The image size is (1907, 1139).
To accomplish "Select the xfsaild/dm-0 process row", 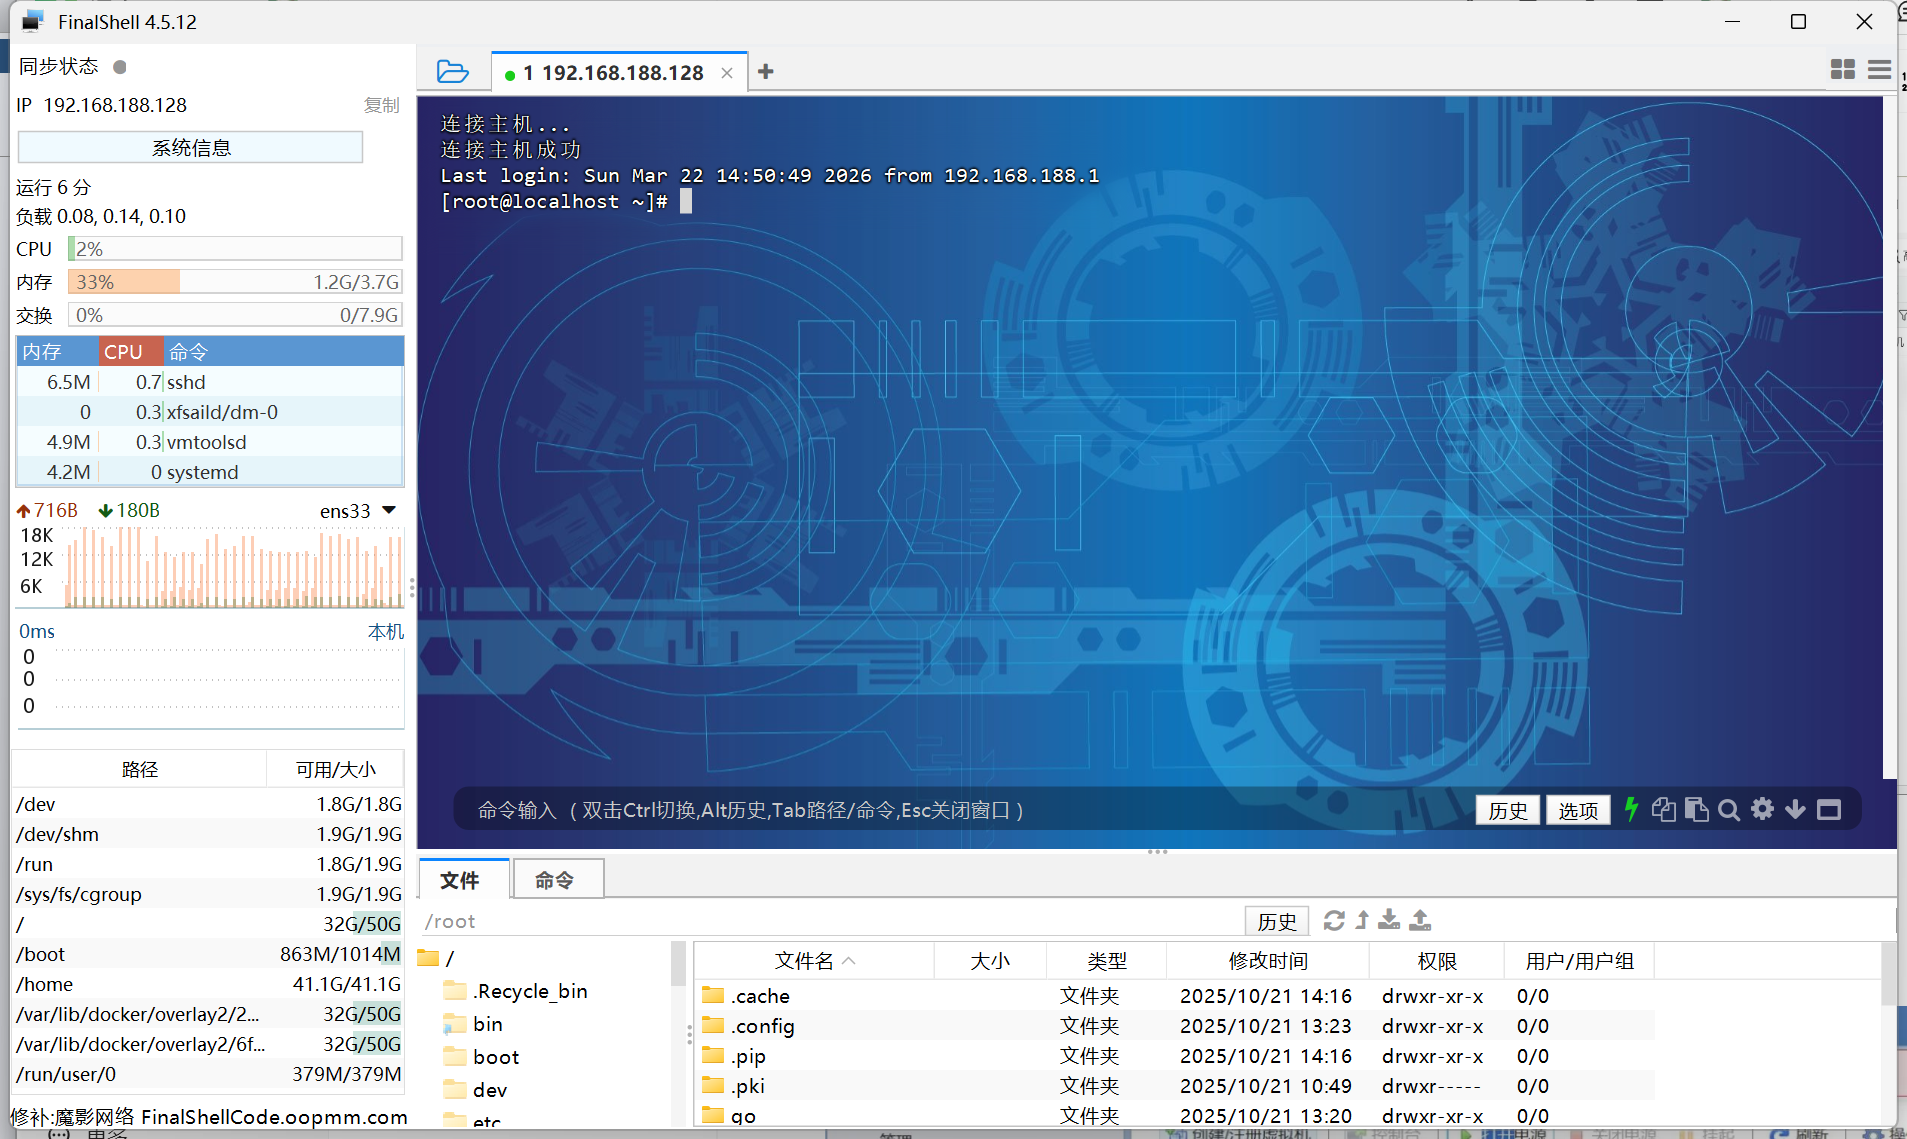I will point(210,412).
